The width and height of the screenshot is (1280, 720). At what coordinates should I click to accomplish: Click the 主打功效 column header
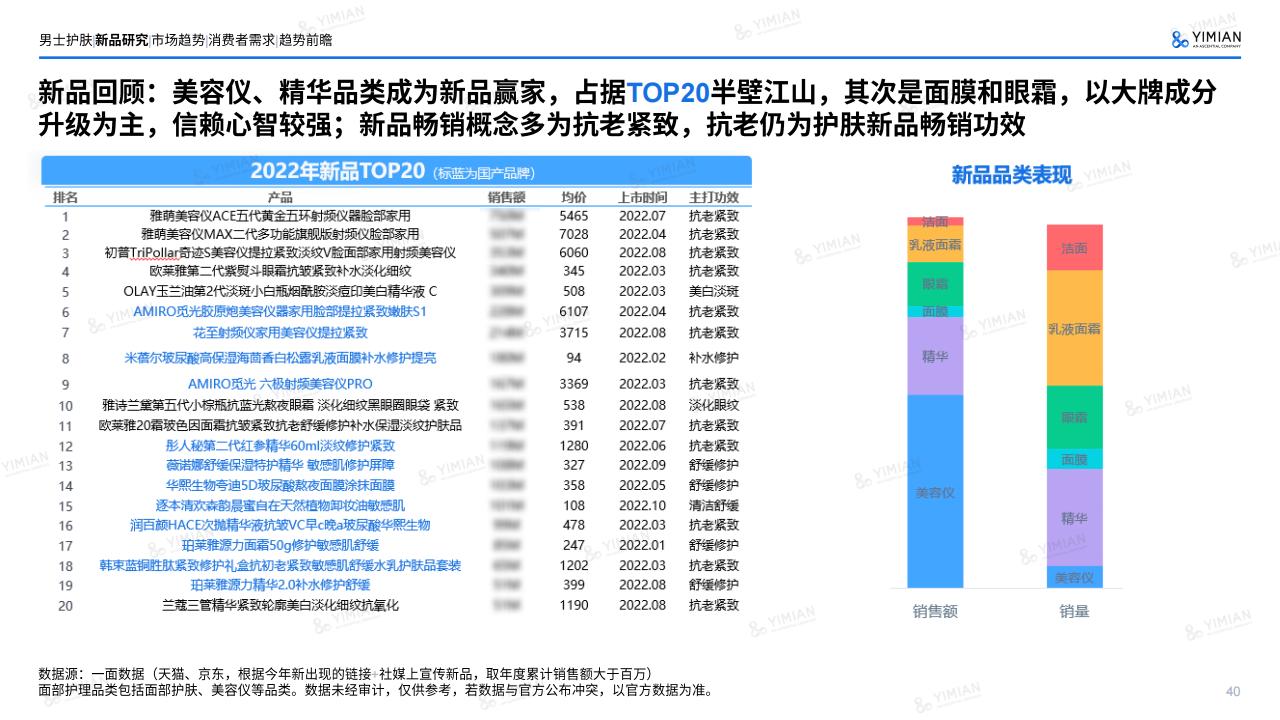click(x=714, y=196)
